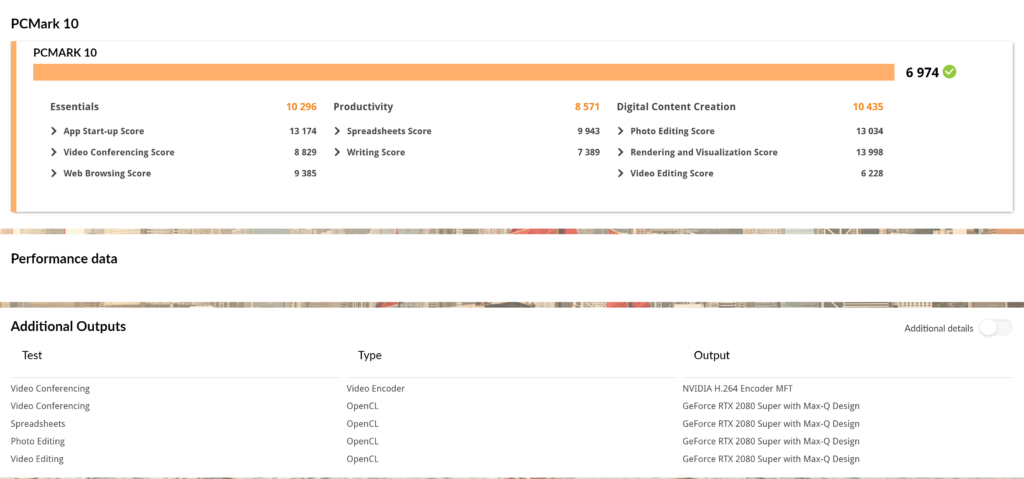Click the Video Encoder type cell
The image size is (1024, 479).
(376, 388)
